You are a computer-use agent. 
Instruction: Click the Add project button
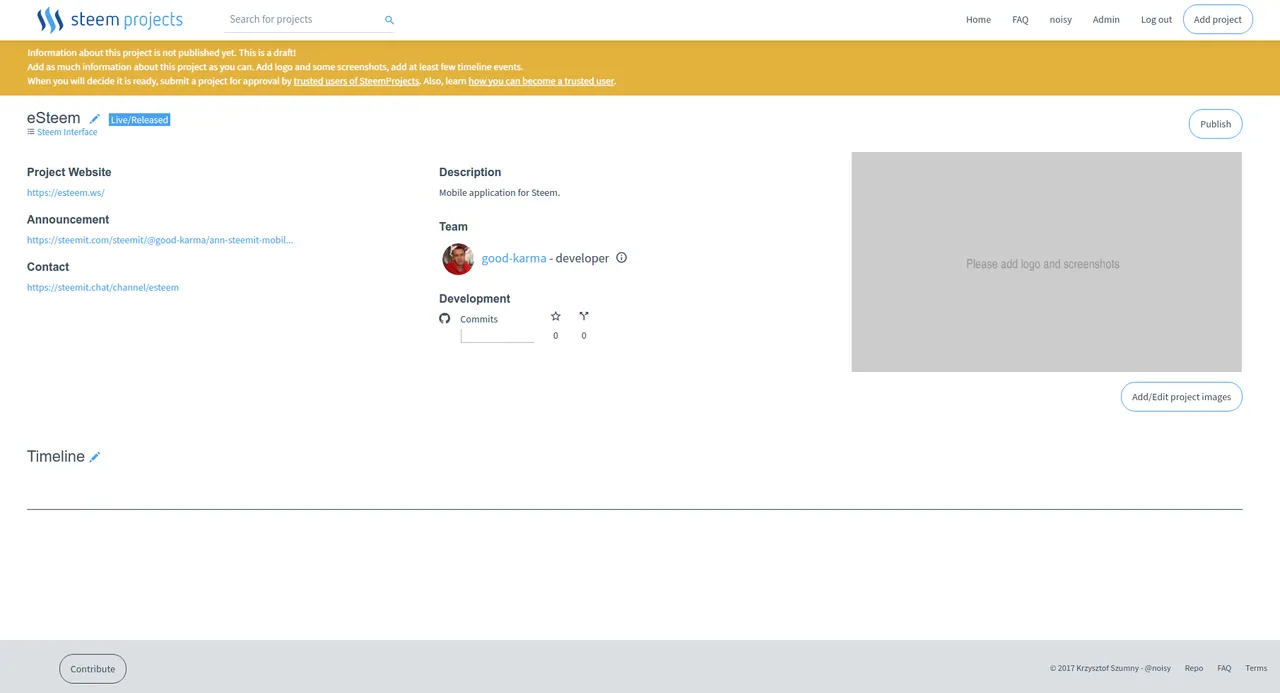pyautogui.click(x=1217, y=19)
